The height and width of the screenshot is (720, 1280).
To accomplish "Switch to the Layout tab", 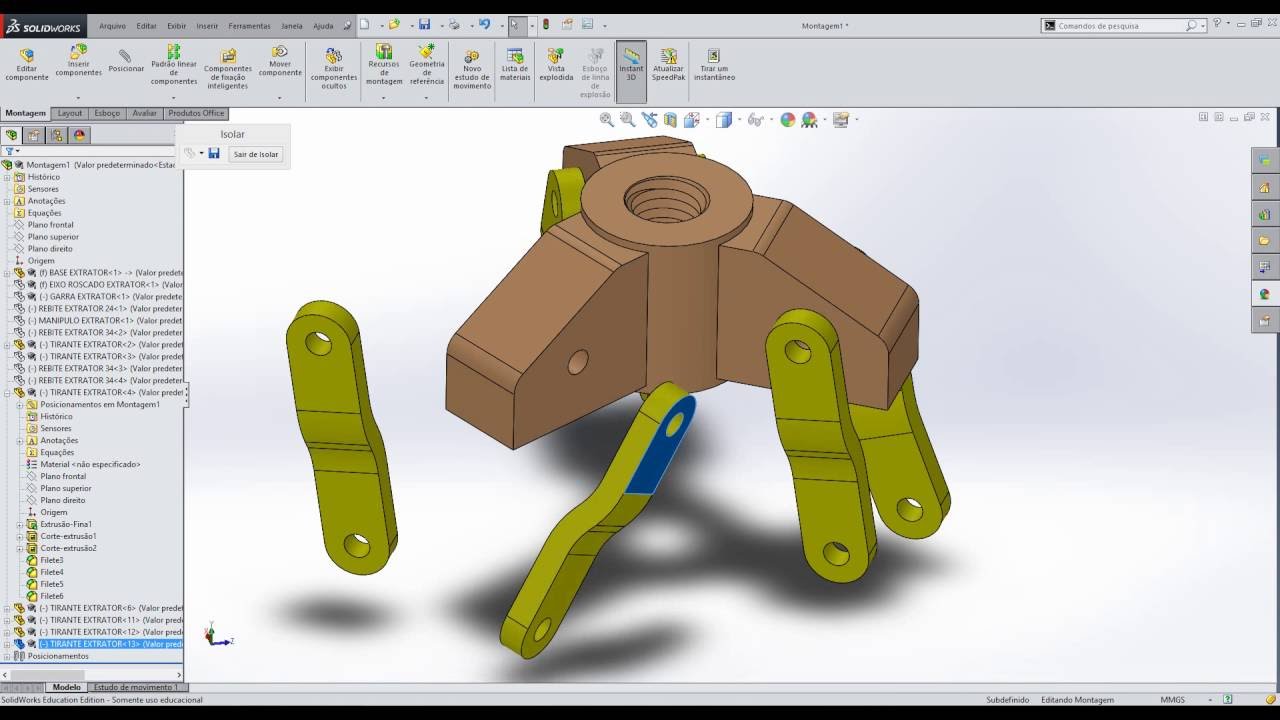I will click(70, 113).
